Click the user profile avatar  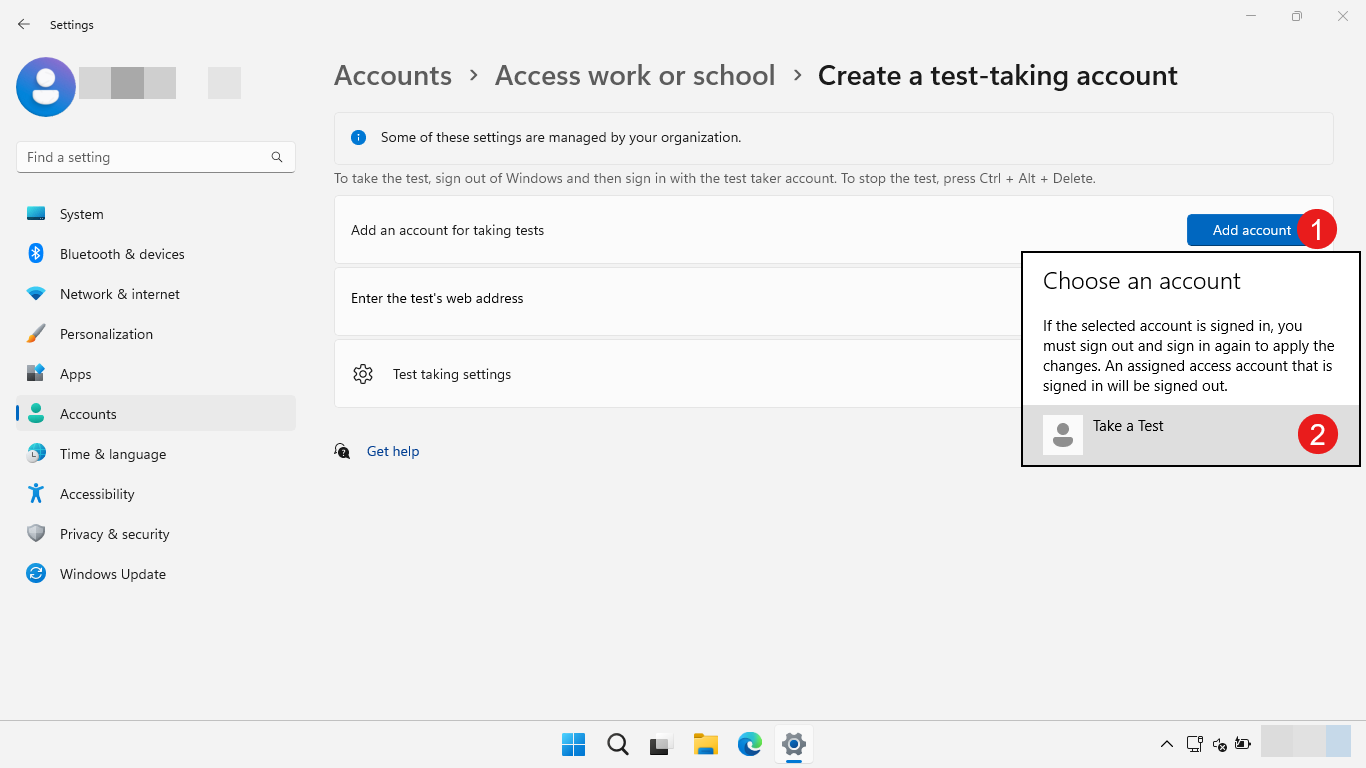(x=45, y=87)
